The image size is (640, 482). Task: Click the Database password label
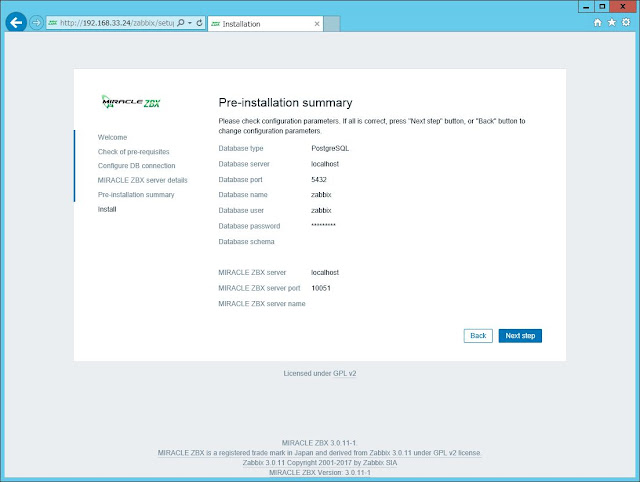pos(249,226)
